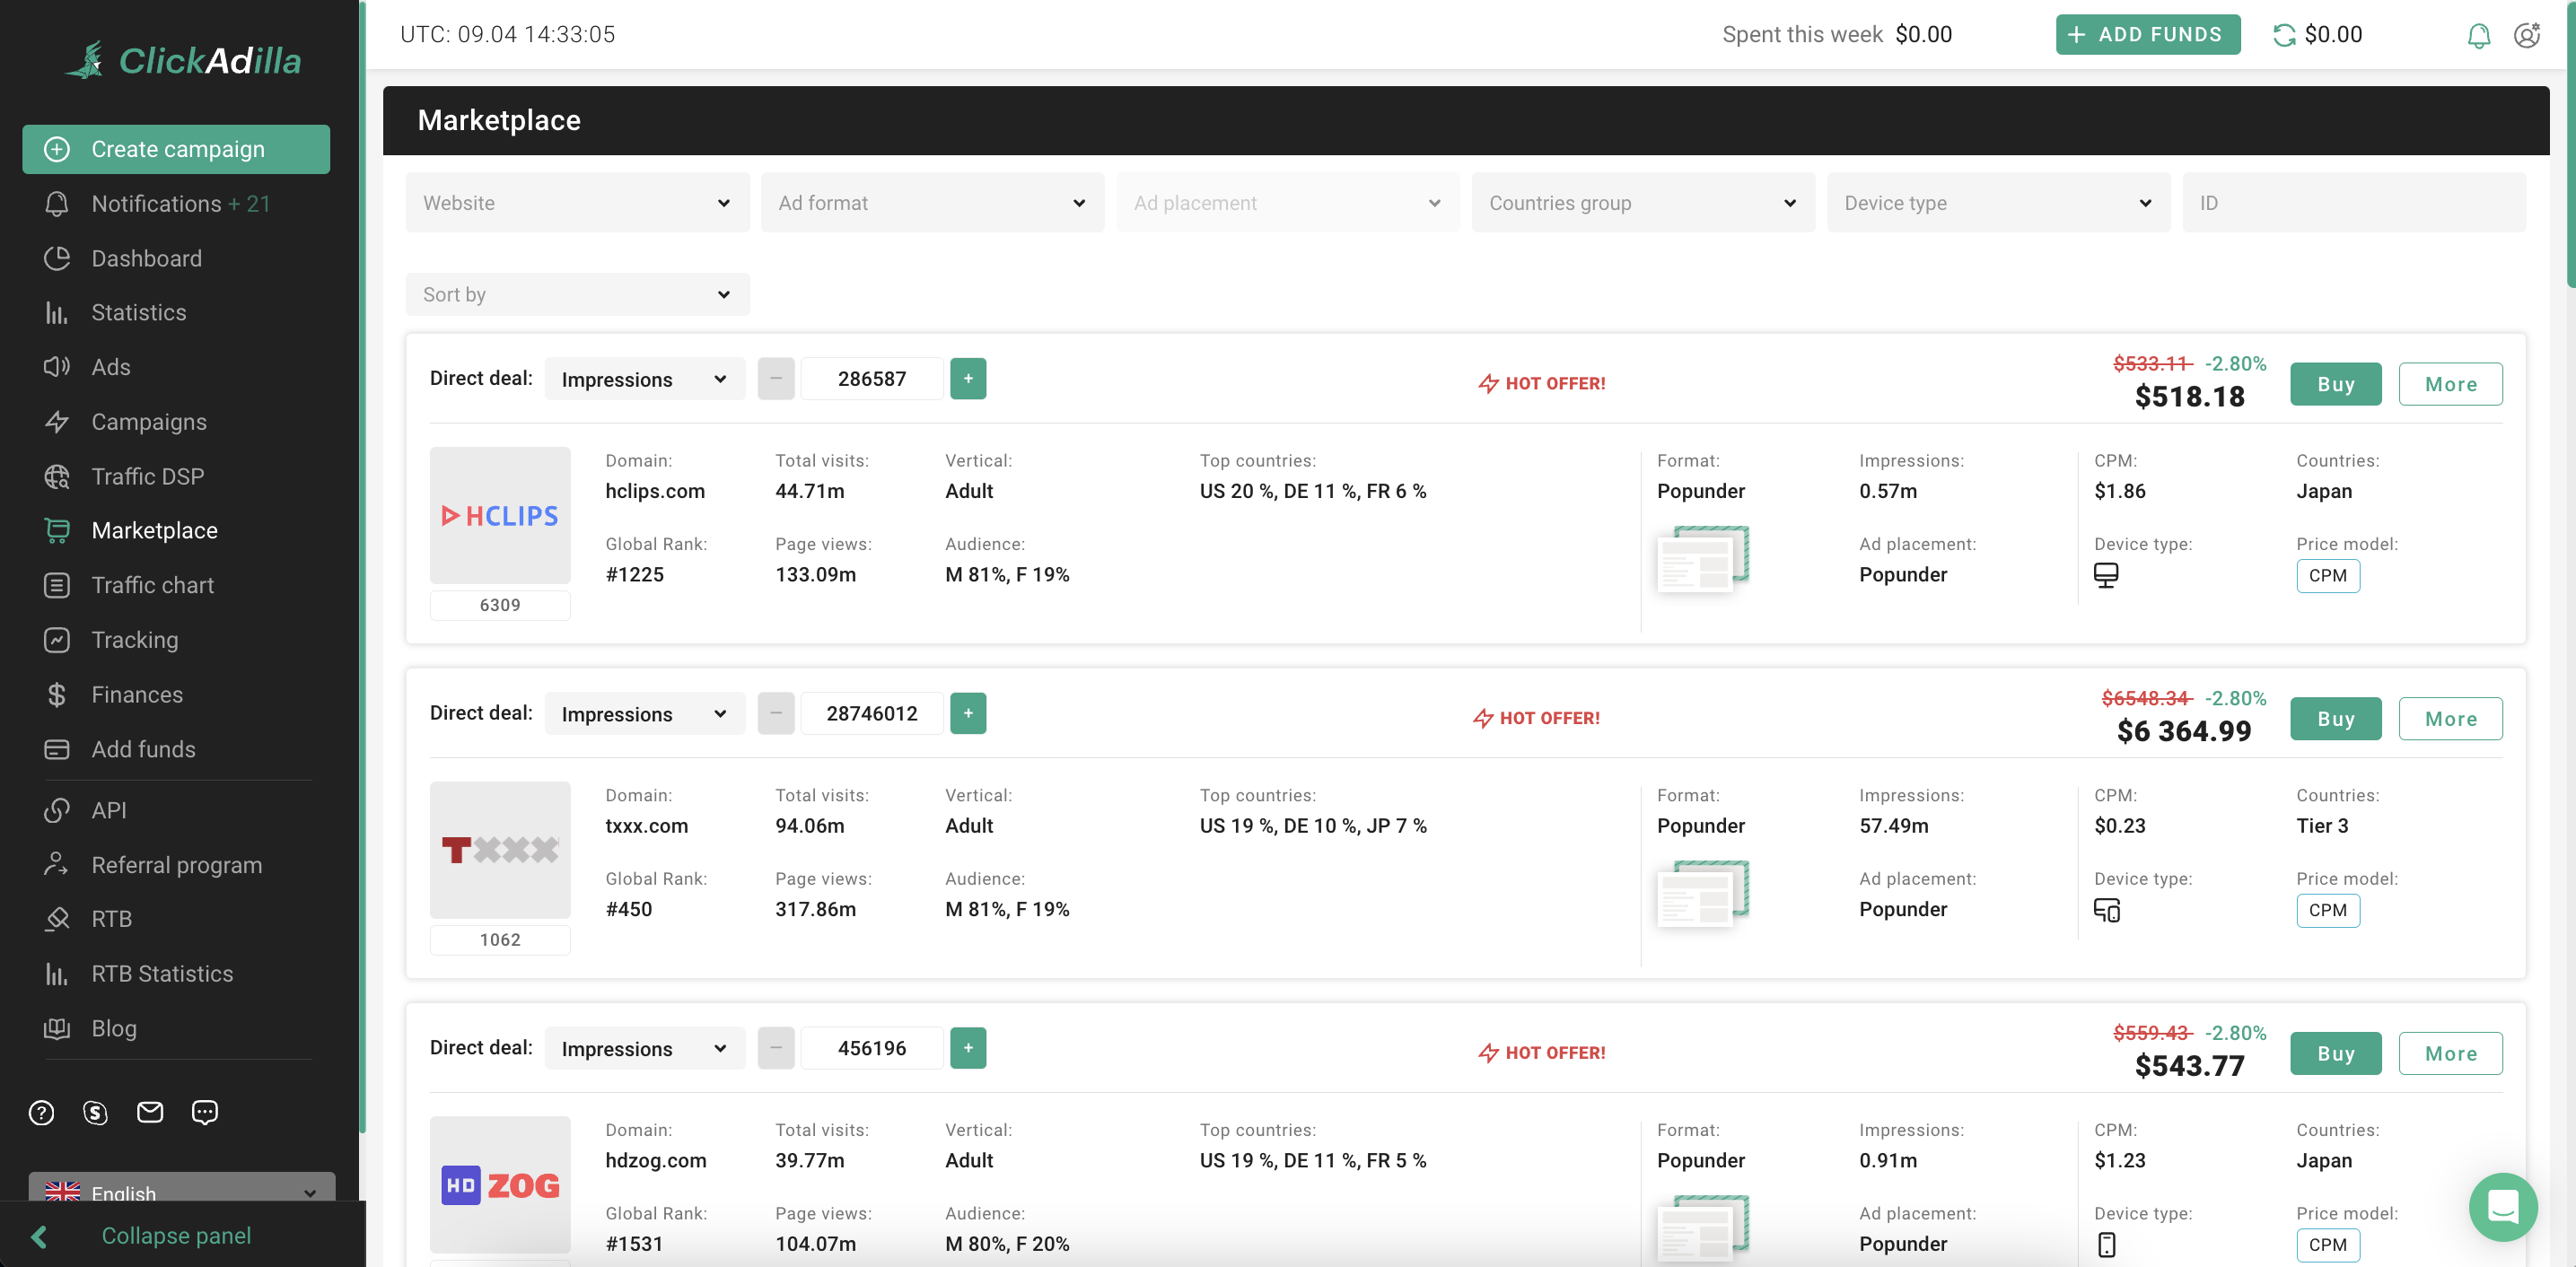Select the Dashboard icon in the sidebar
Screen dimensions: 2576x1267
(x=57, y=258)
